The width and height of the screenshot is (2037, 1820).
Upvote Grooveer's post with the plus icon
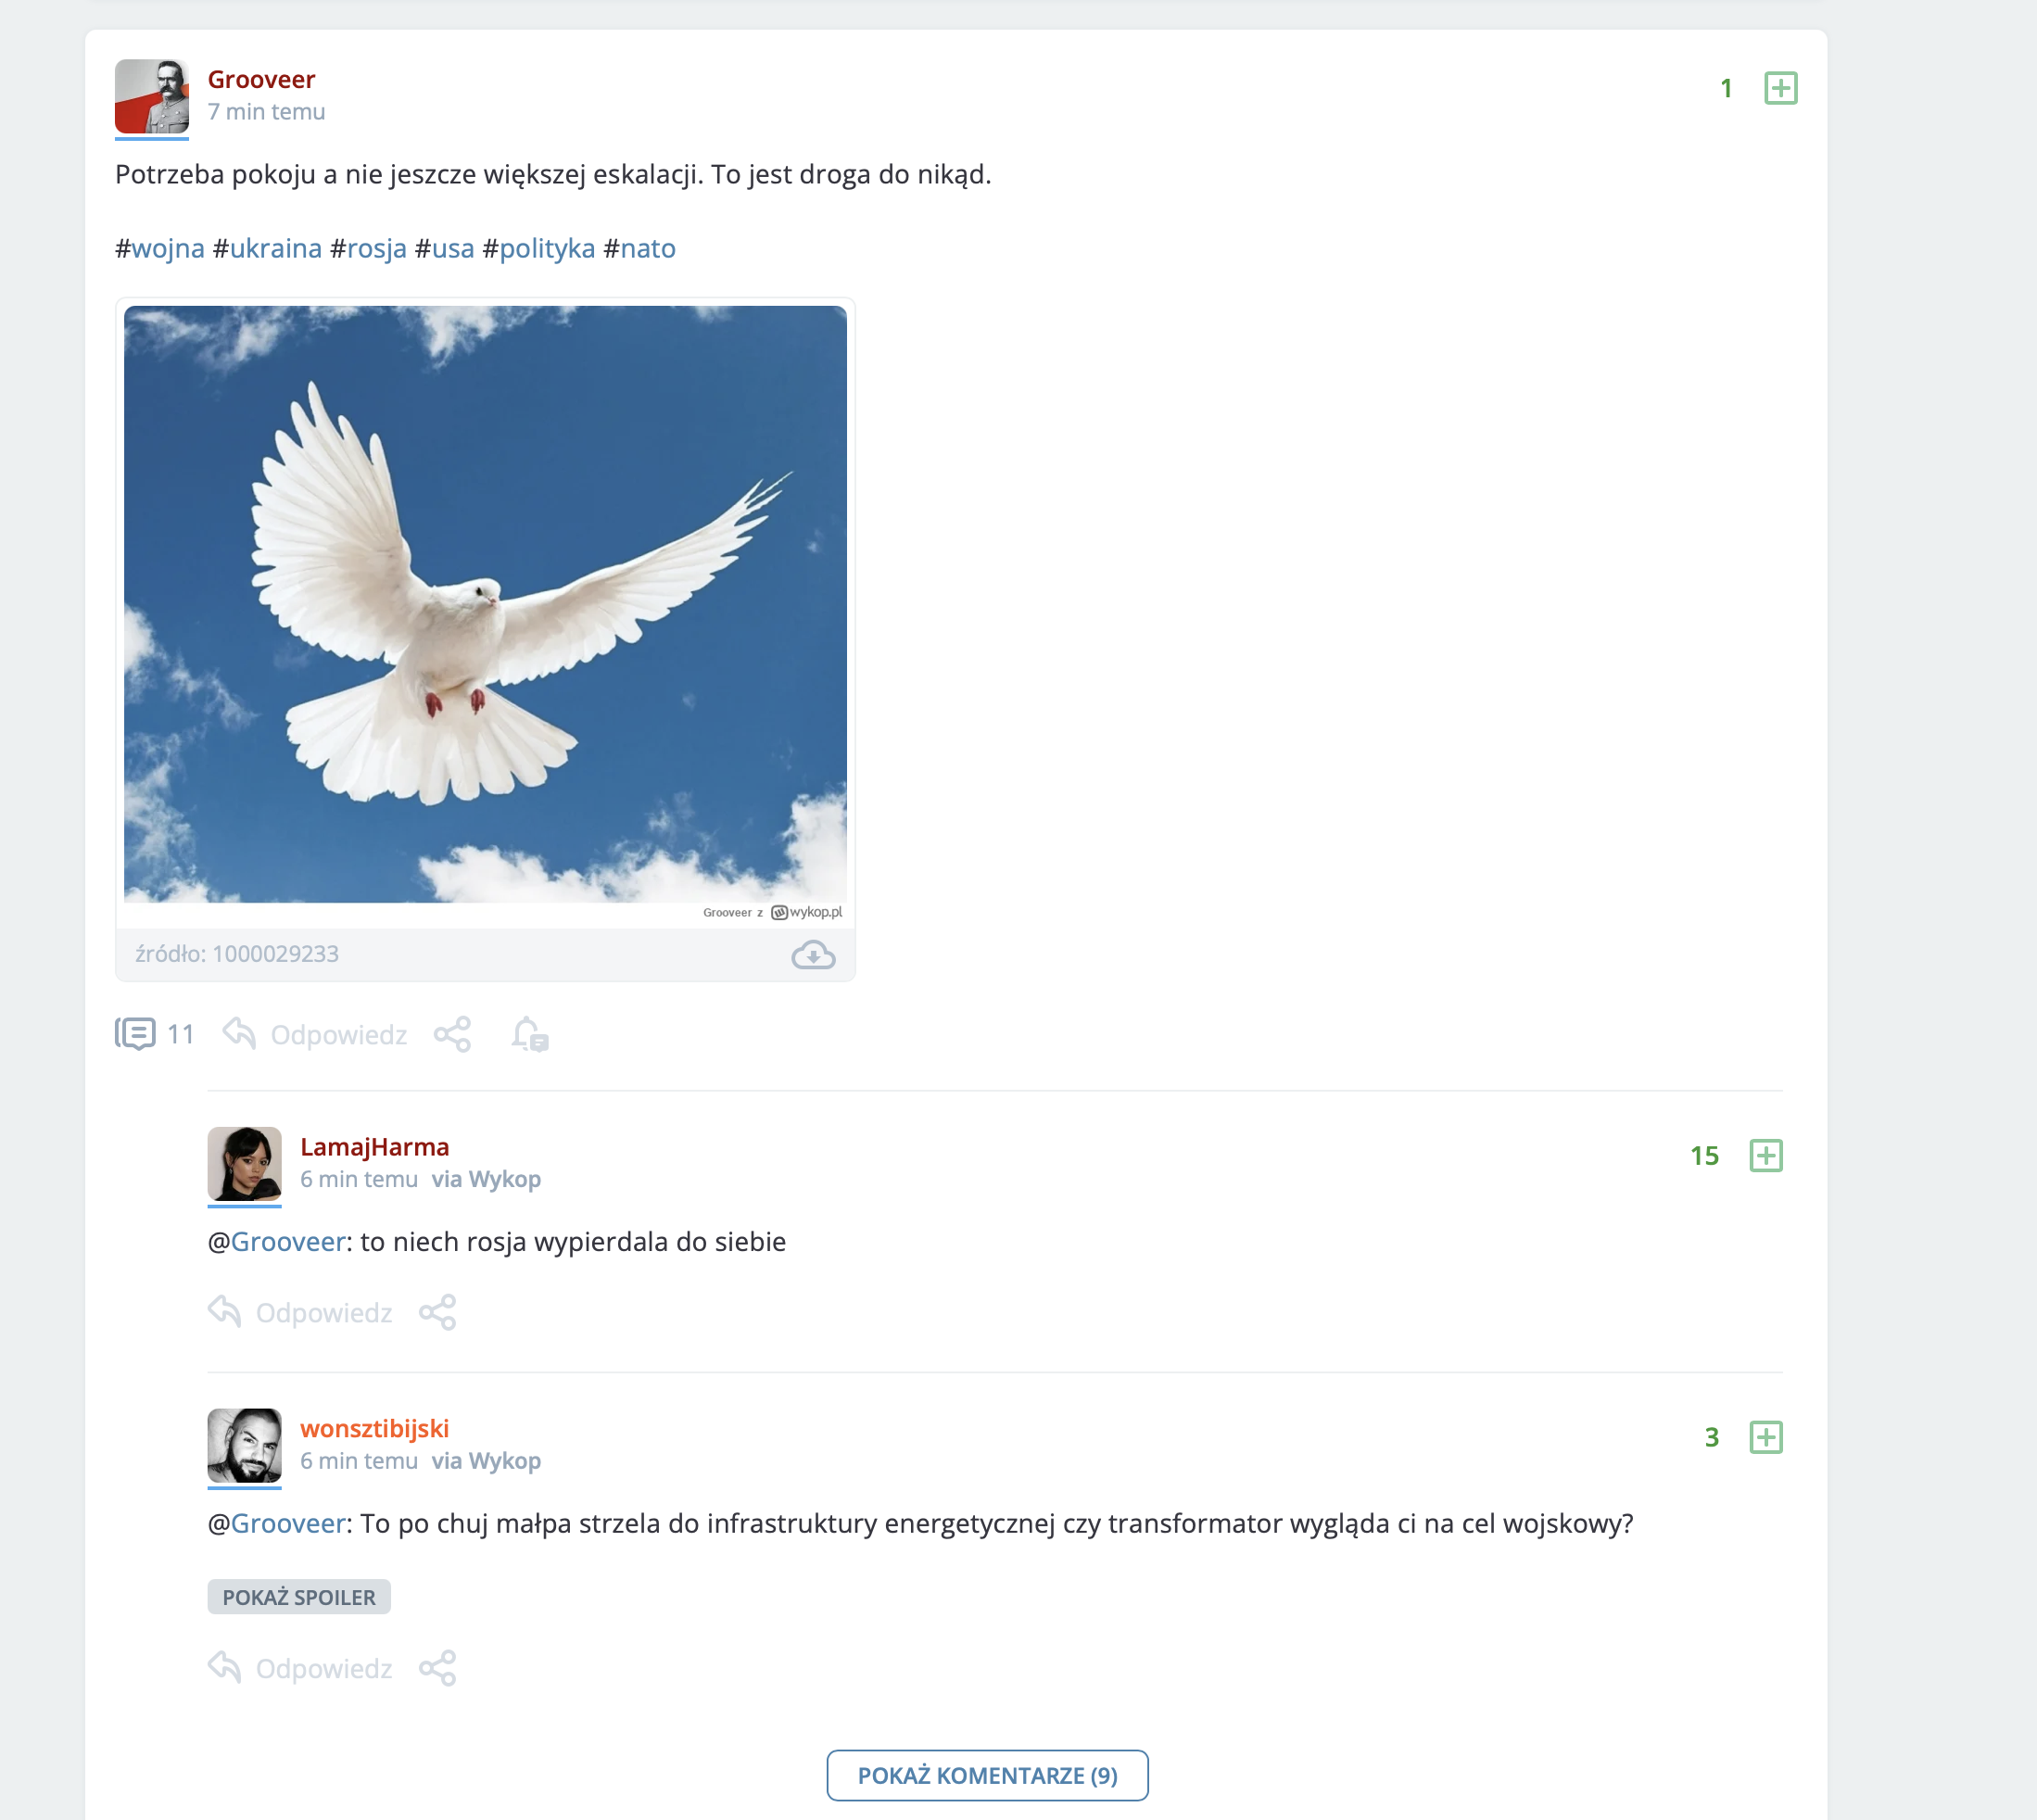[1780, 88]
